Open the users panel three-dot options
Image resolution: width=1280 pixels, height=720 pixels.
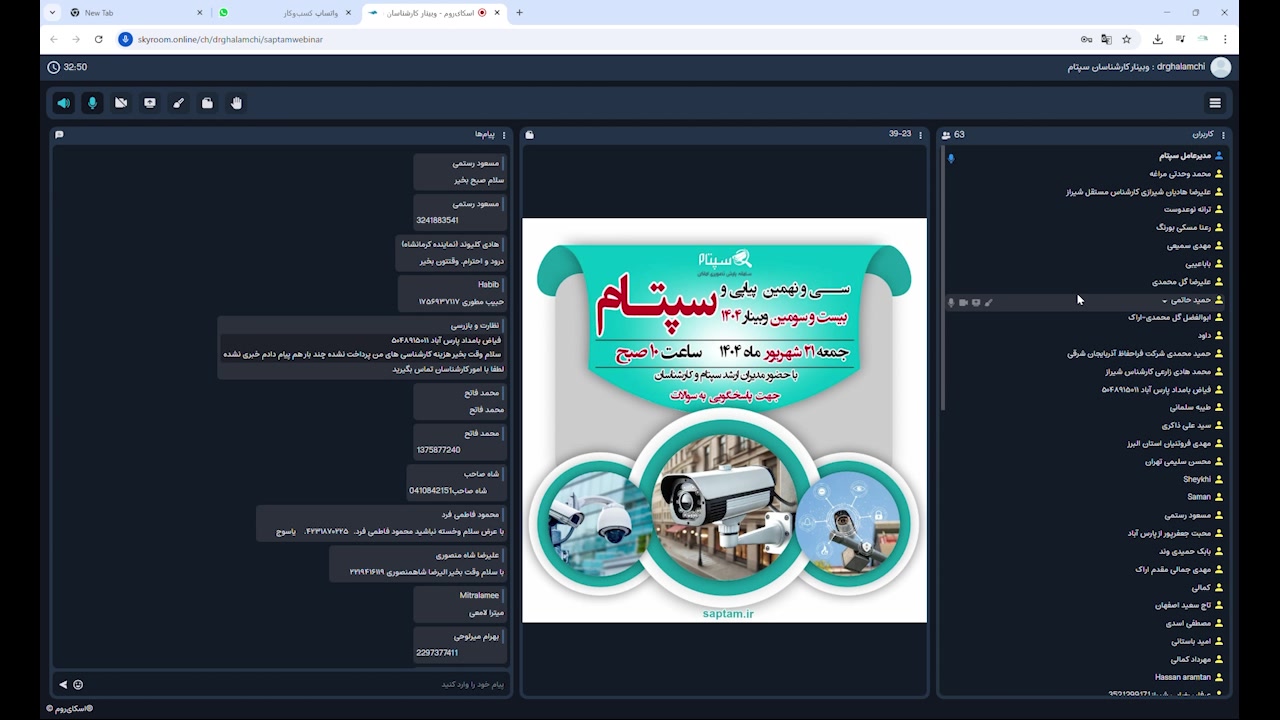point(1223,135)
